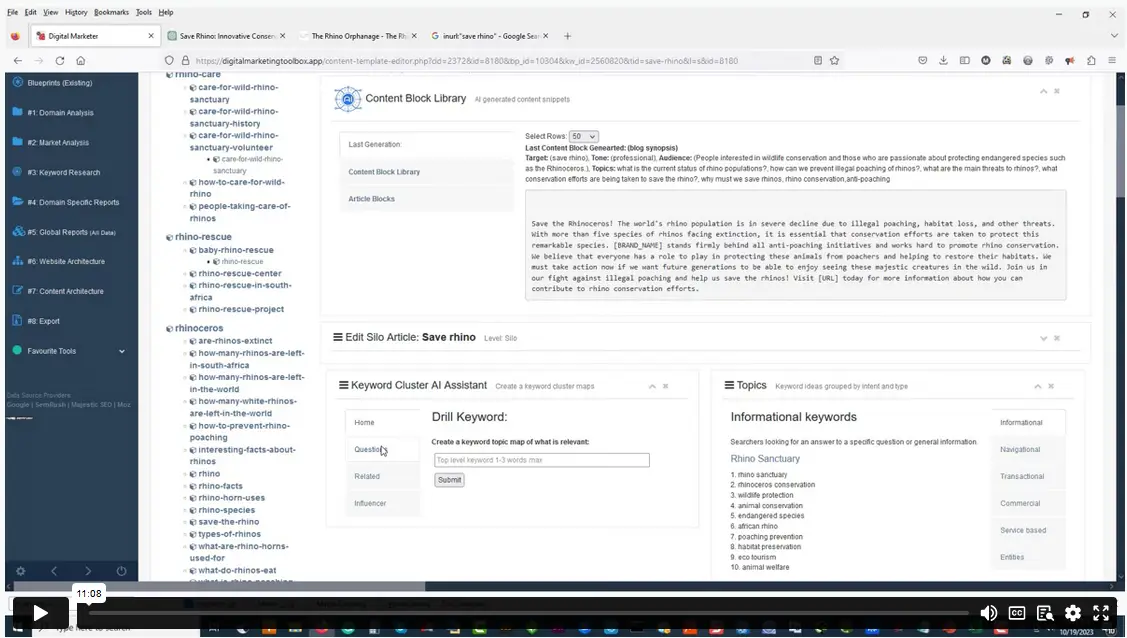Image resolution: width=1127 pixels, height=638 pixels.
Task: Click the sidebar power icon
Action: click(x=121, y=571)
